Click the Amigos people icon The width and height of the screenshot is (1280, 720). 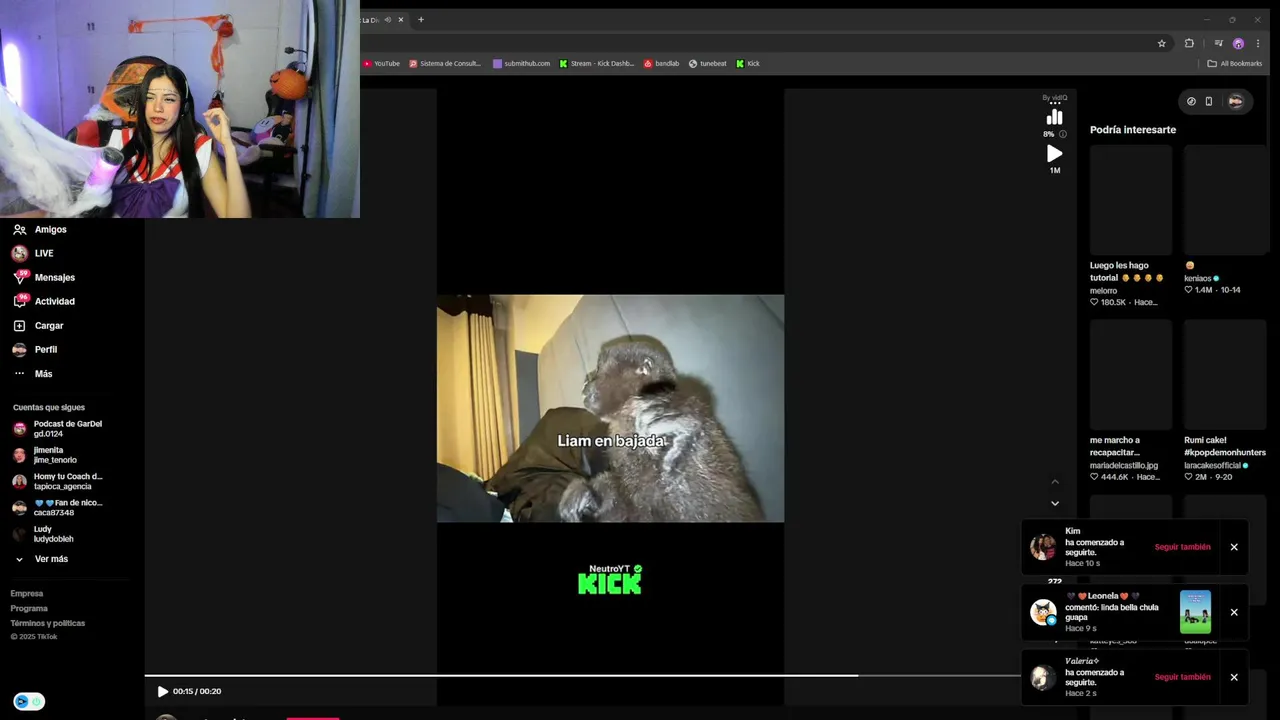pyautogui.click(x=19, y=230)
